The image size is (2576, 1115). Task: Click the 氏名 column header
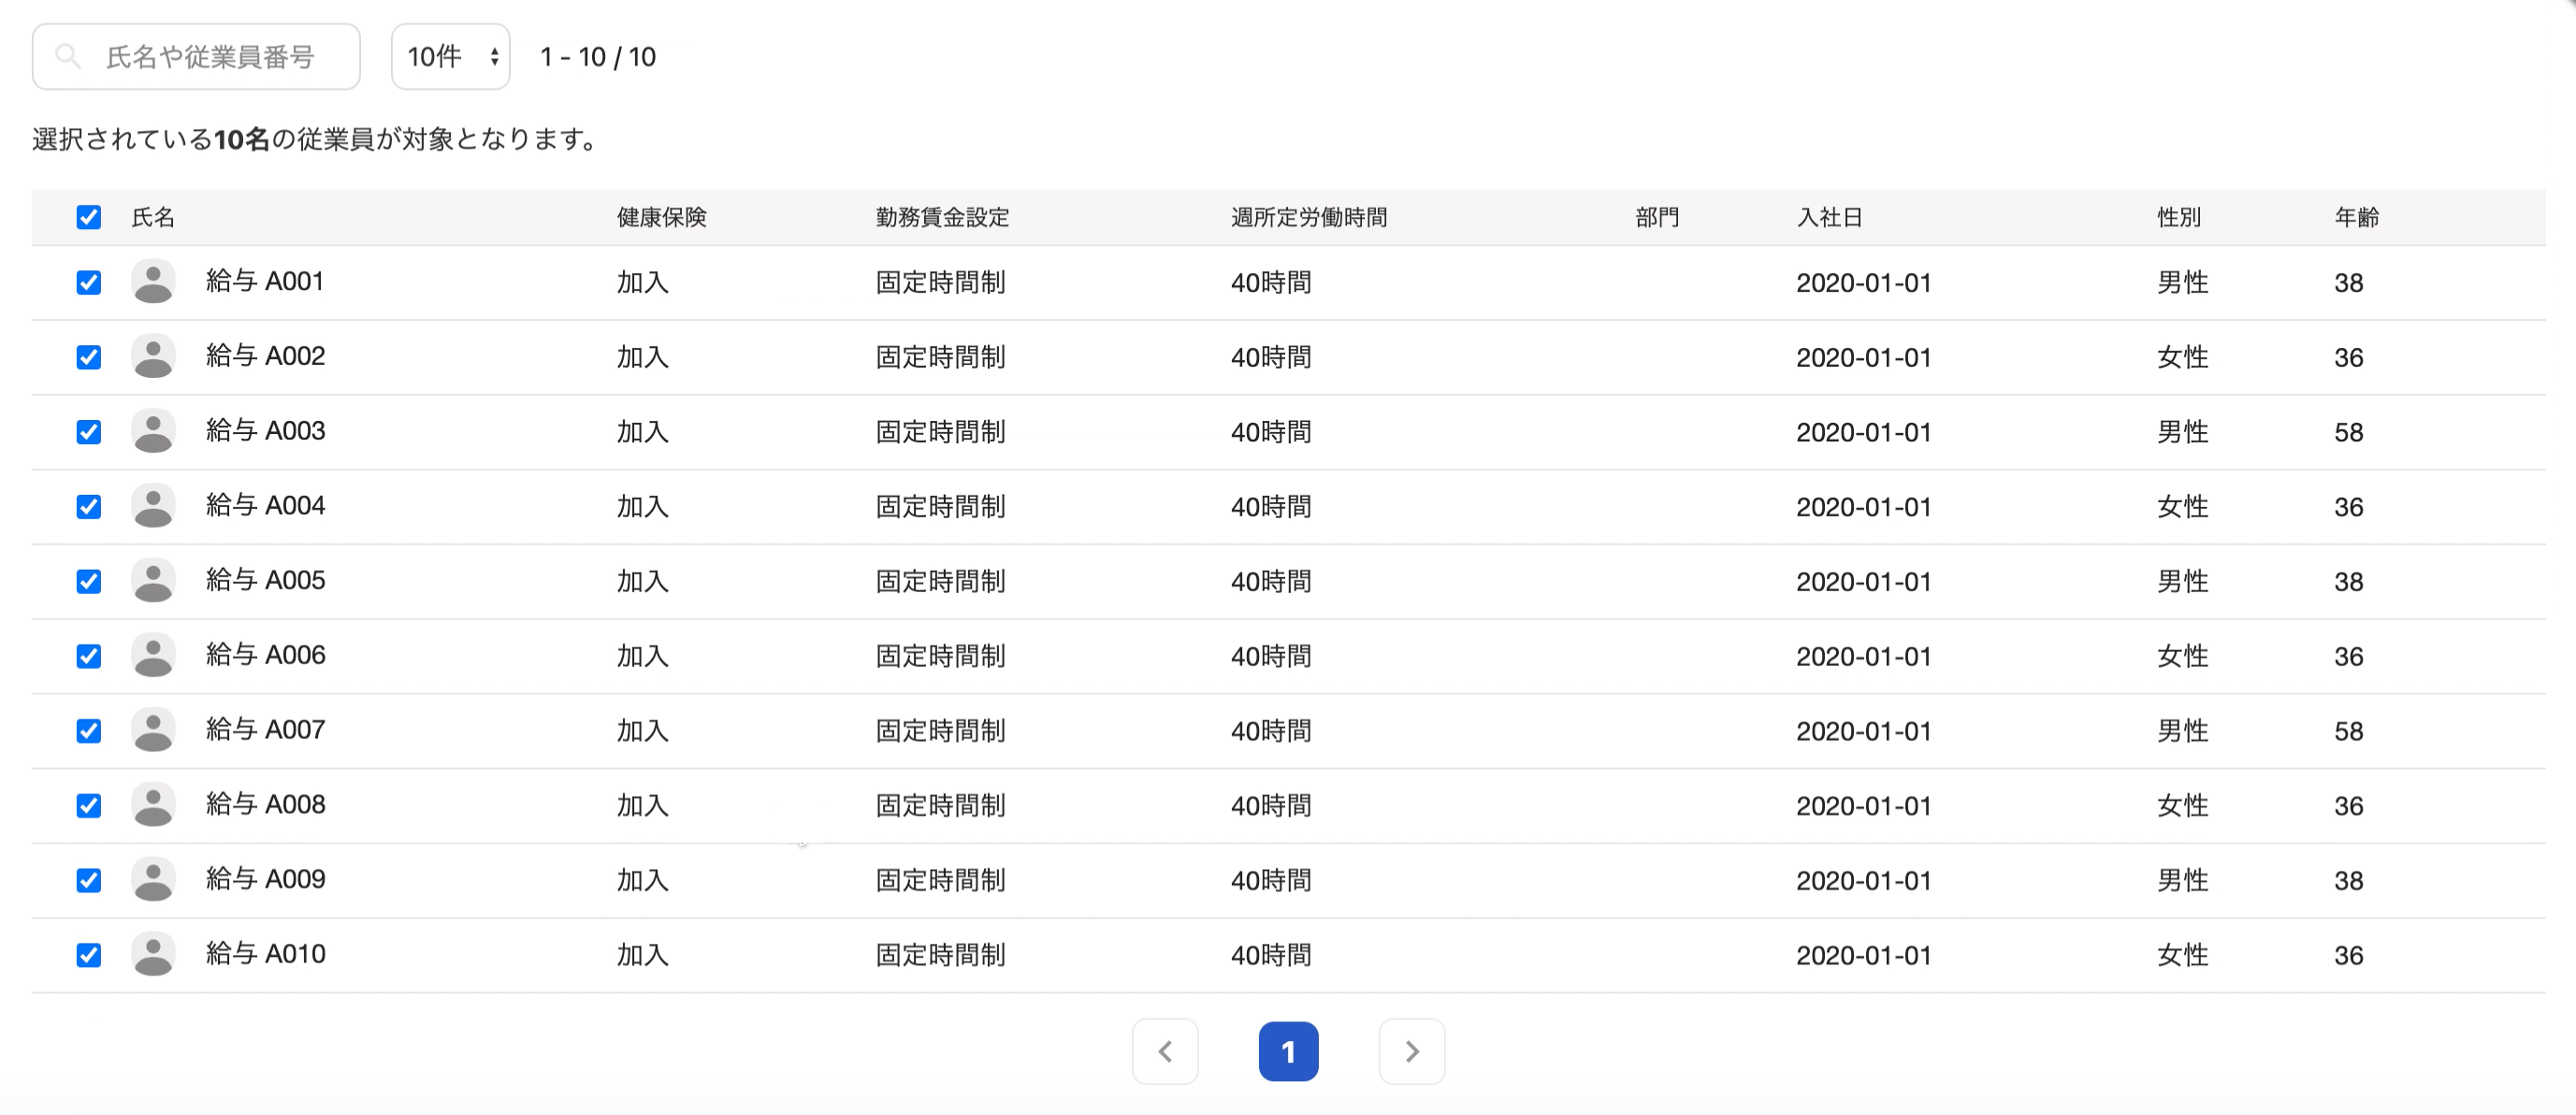pyautogui.click(x=153, y=217)
